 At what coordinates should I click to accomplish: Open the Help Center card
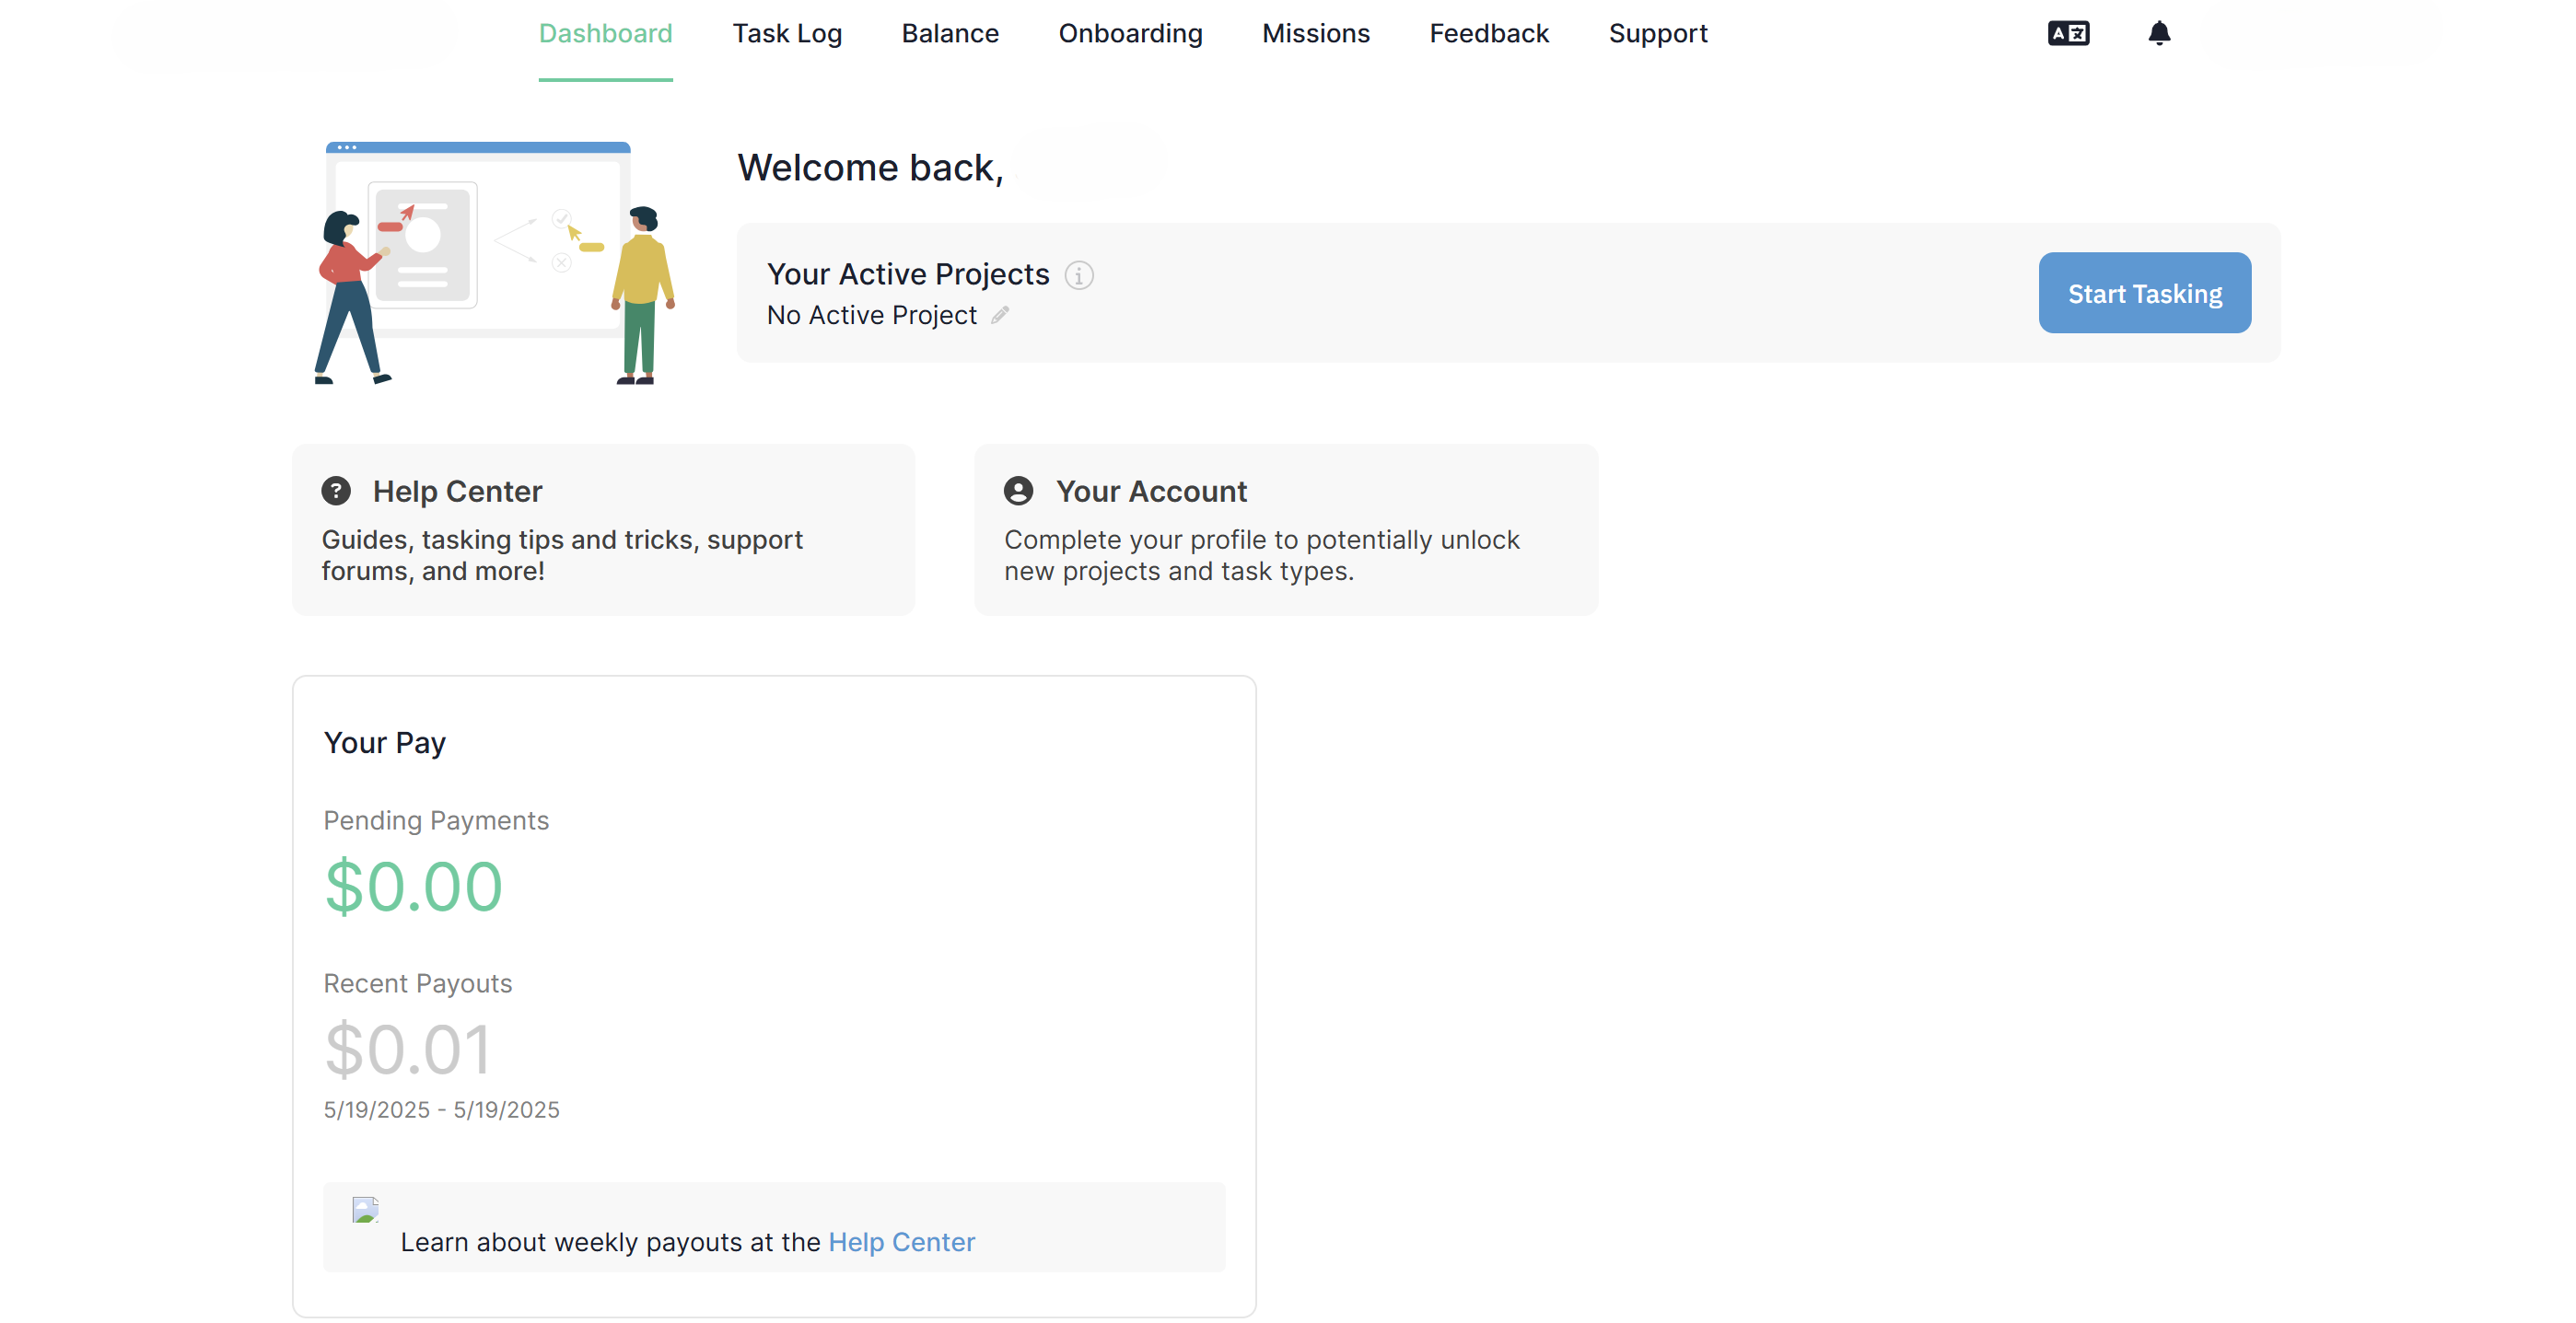click(603, 530)
